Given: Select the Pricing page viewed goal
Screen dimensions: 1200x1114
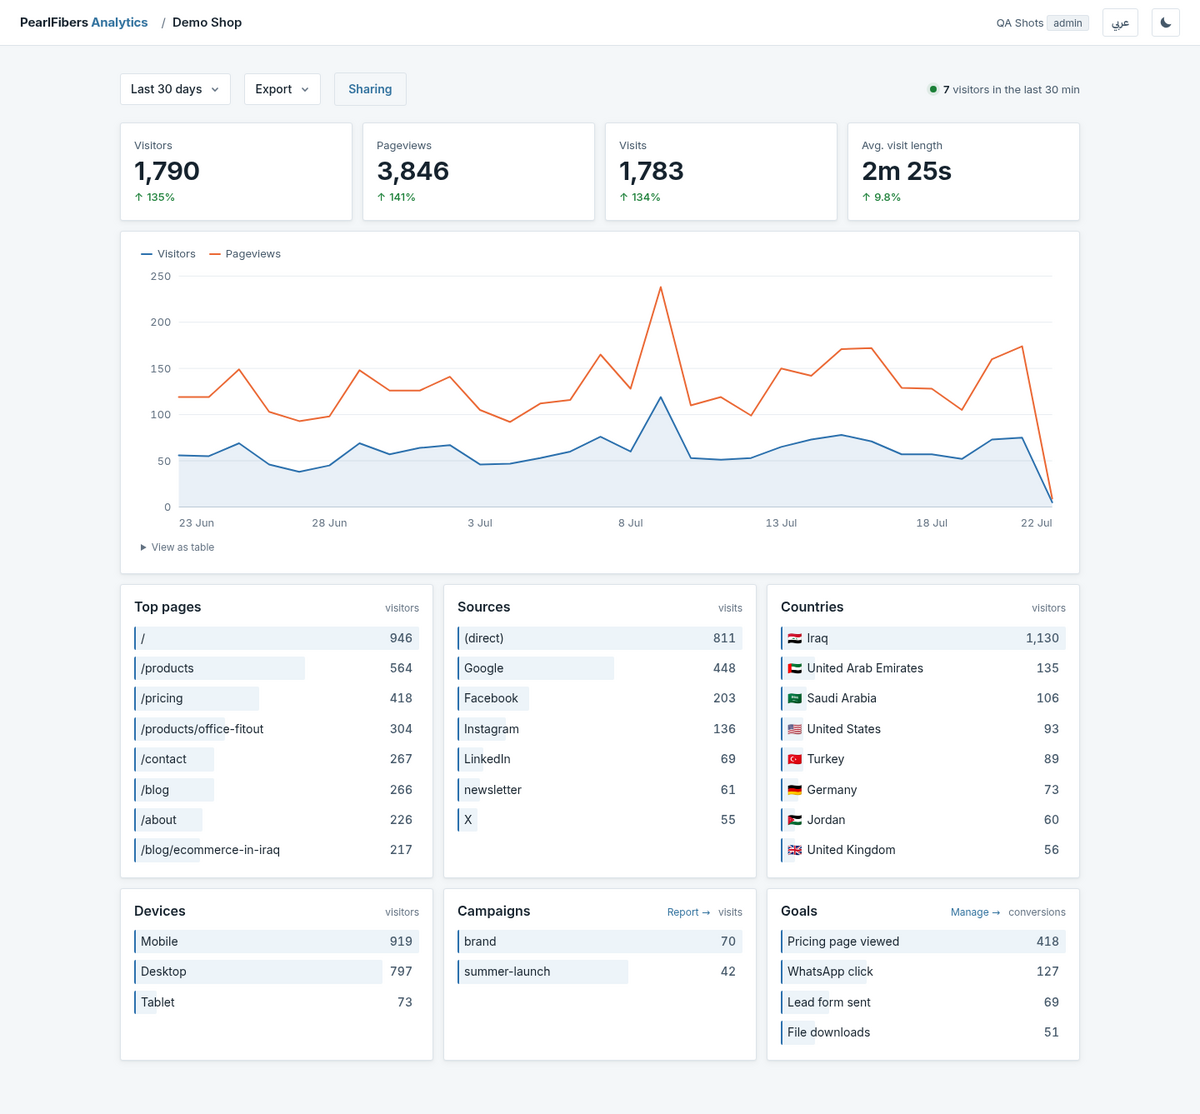Looking at the screenshot, I should 923,941.
